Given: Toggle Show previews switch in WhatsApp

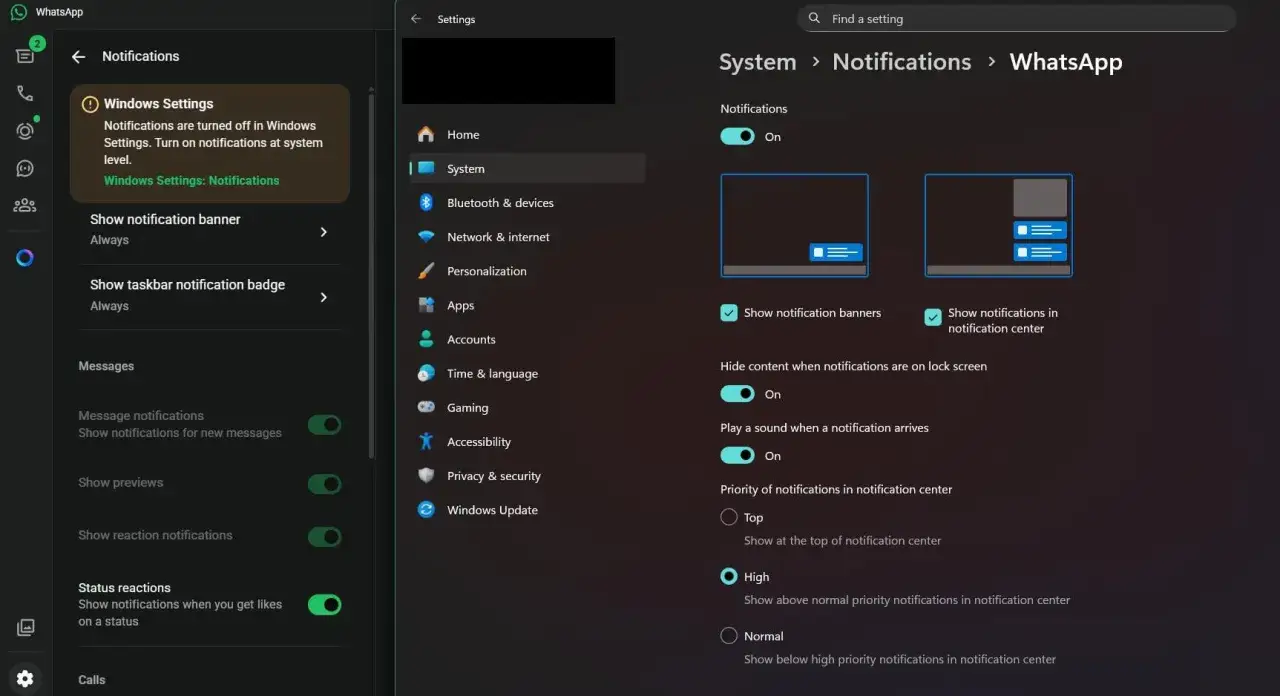Looking at the screenshot, I should point(325,484).
